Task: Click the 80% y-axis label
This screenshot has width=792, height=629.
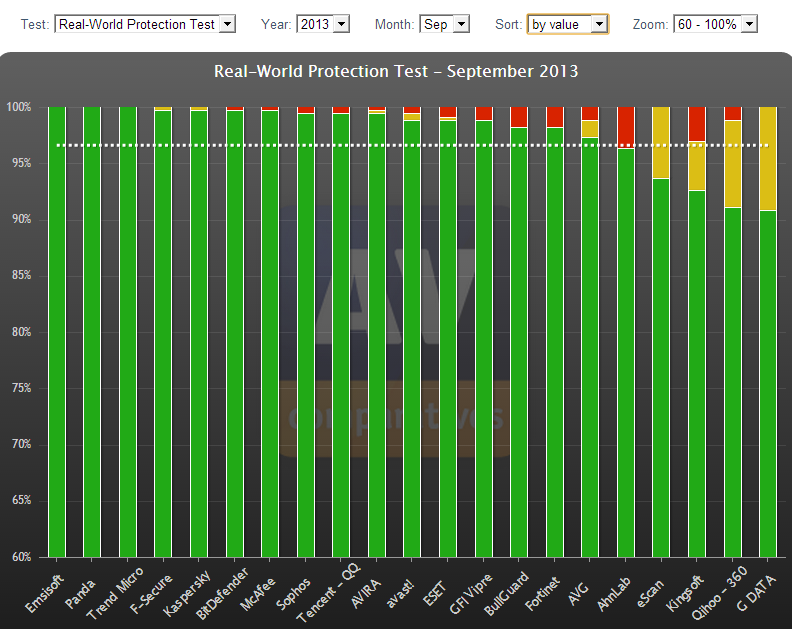Action: pos(21,331)
